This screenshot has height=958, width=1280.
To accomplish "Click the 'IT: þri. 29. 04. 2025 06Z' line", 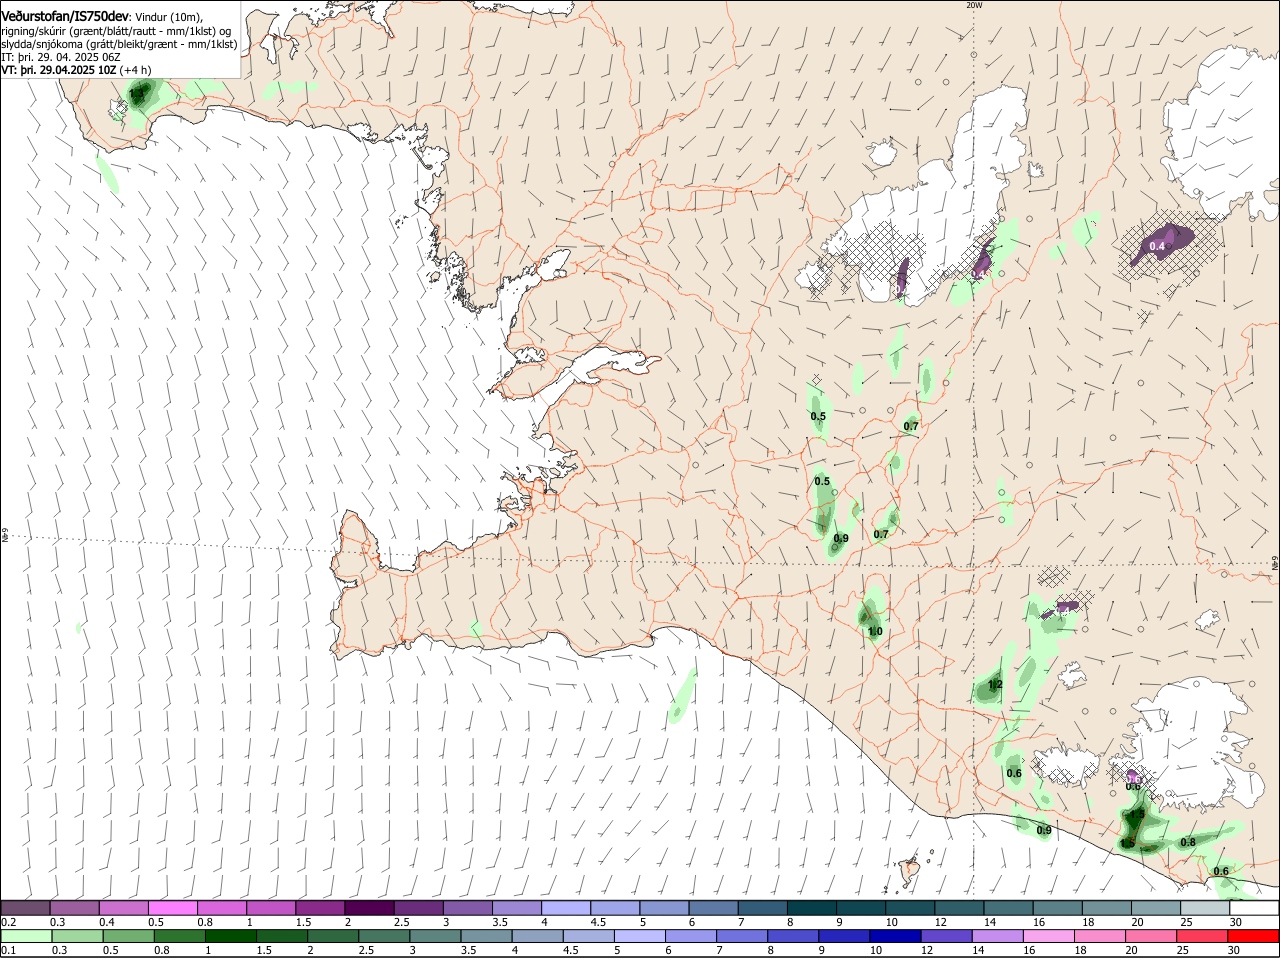I will pyautogui.click(x=61, y=57).
